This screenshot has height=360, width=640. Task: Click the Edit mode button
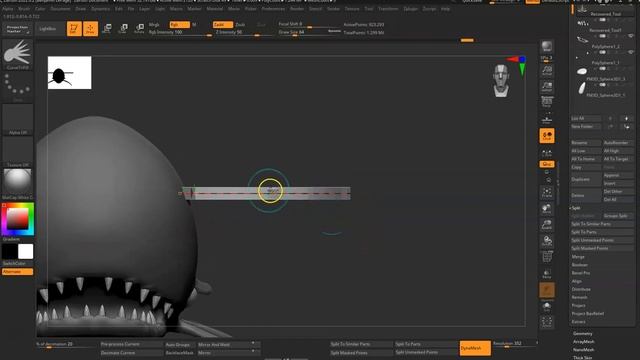pyautogui.click(x=74, y=29)
